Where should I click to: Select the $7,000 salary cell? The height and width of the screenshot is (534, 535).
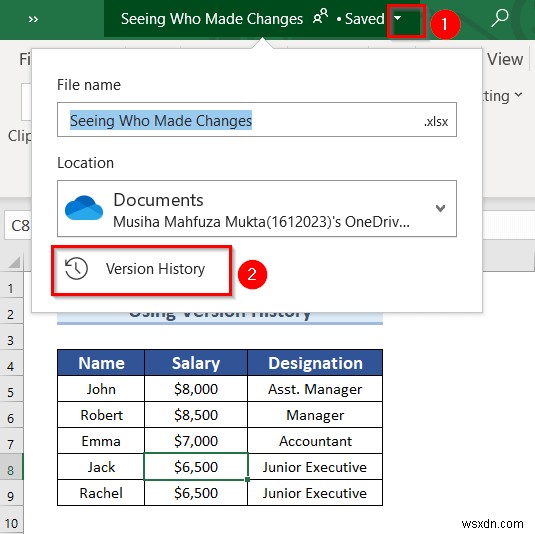click(x=196, y=441)
